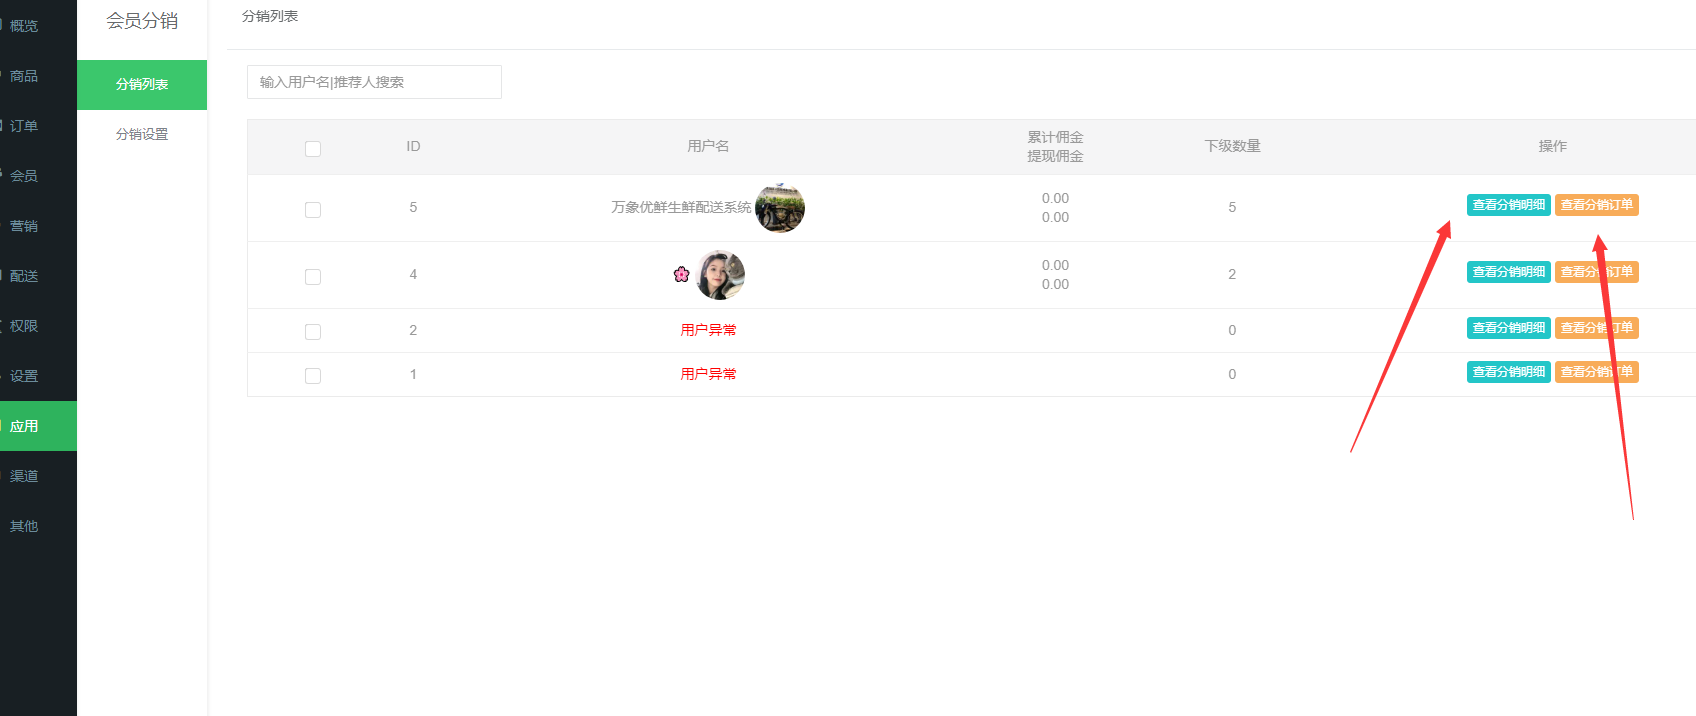
Task: Select the checkbox for row ID 1
Action: 313,376
